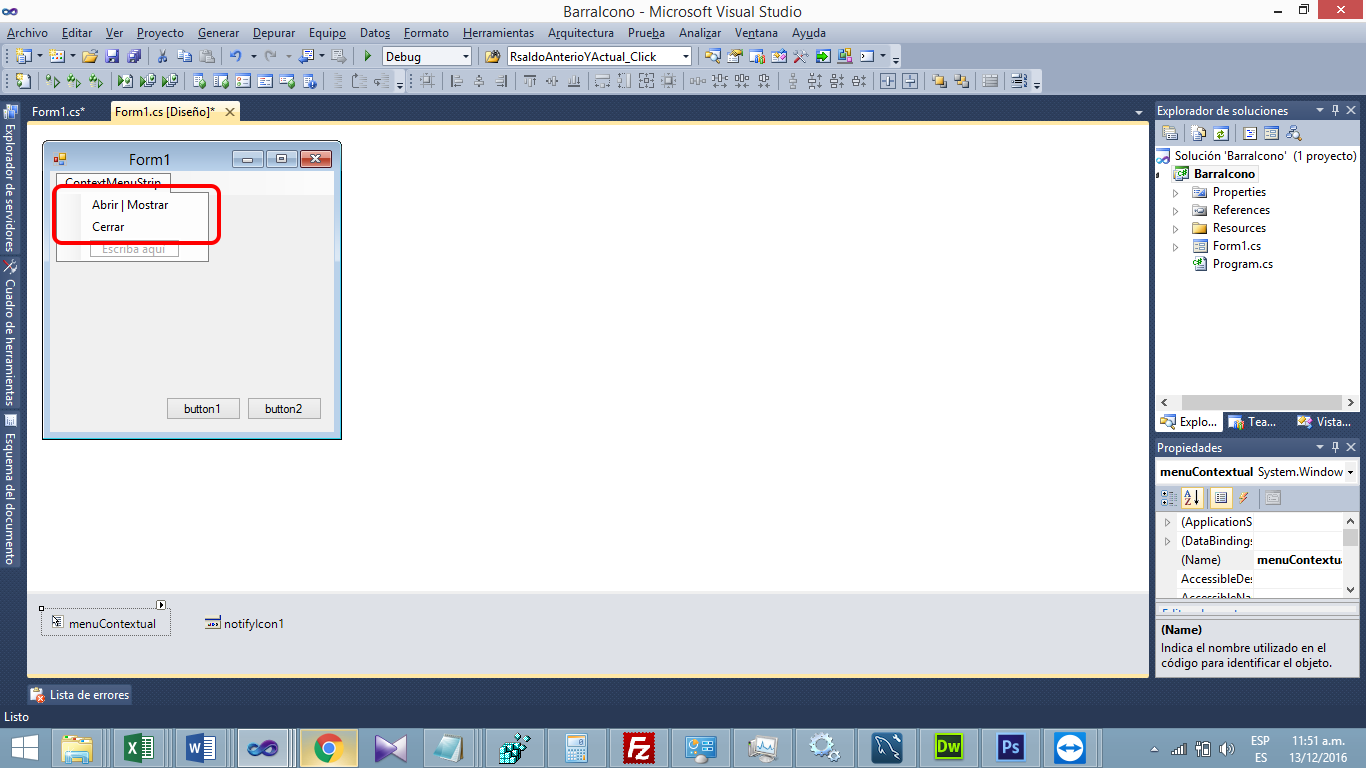Select the Abrir | Mostrar menu item
Screen dimensions: 1366x768
pyautogui.click(x=130, y=205)
